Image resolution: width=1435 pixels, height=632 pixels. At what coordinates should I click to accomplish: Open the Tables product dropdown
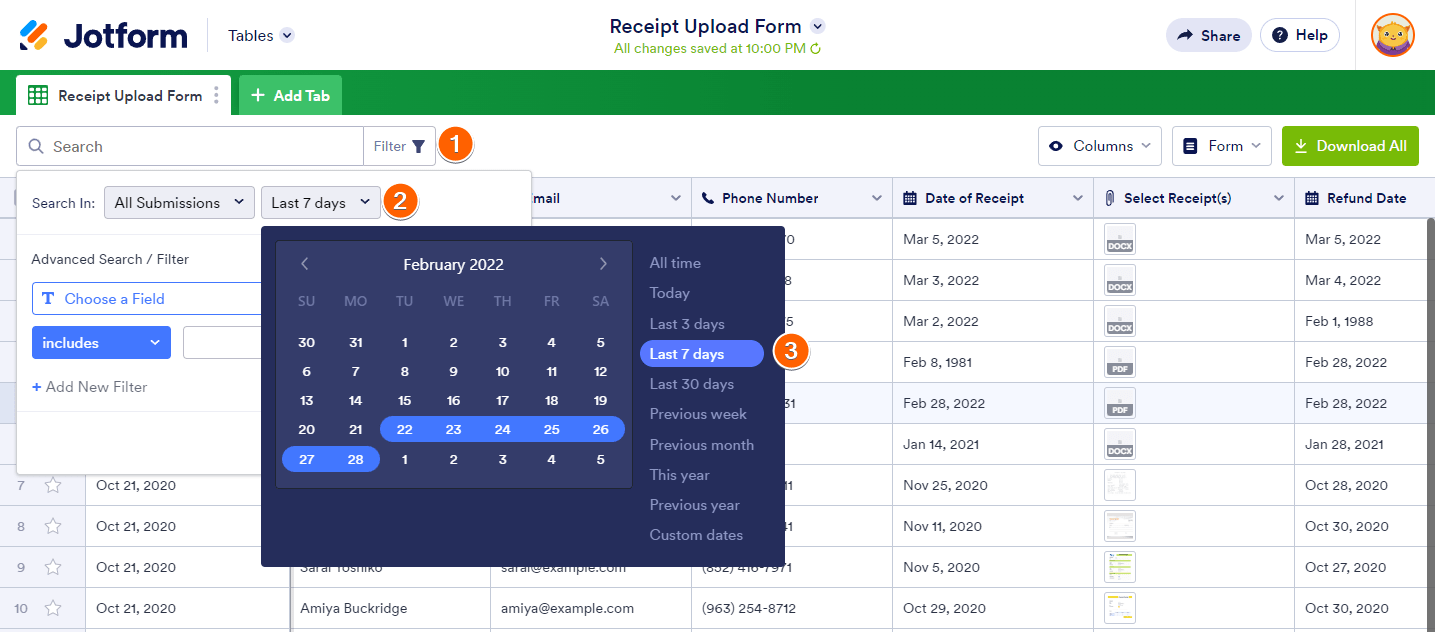point(260,35)
